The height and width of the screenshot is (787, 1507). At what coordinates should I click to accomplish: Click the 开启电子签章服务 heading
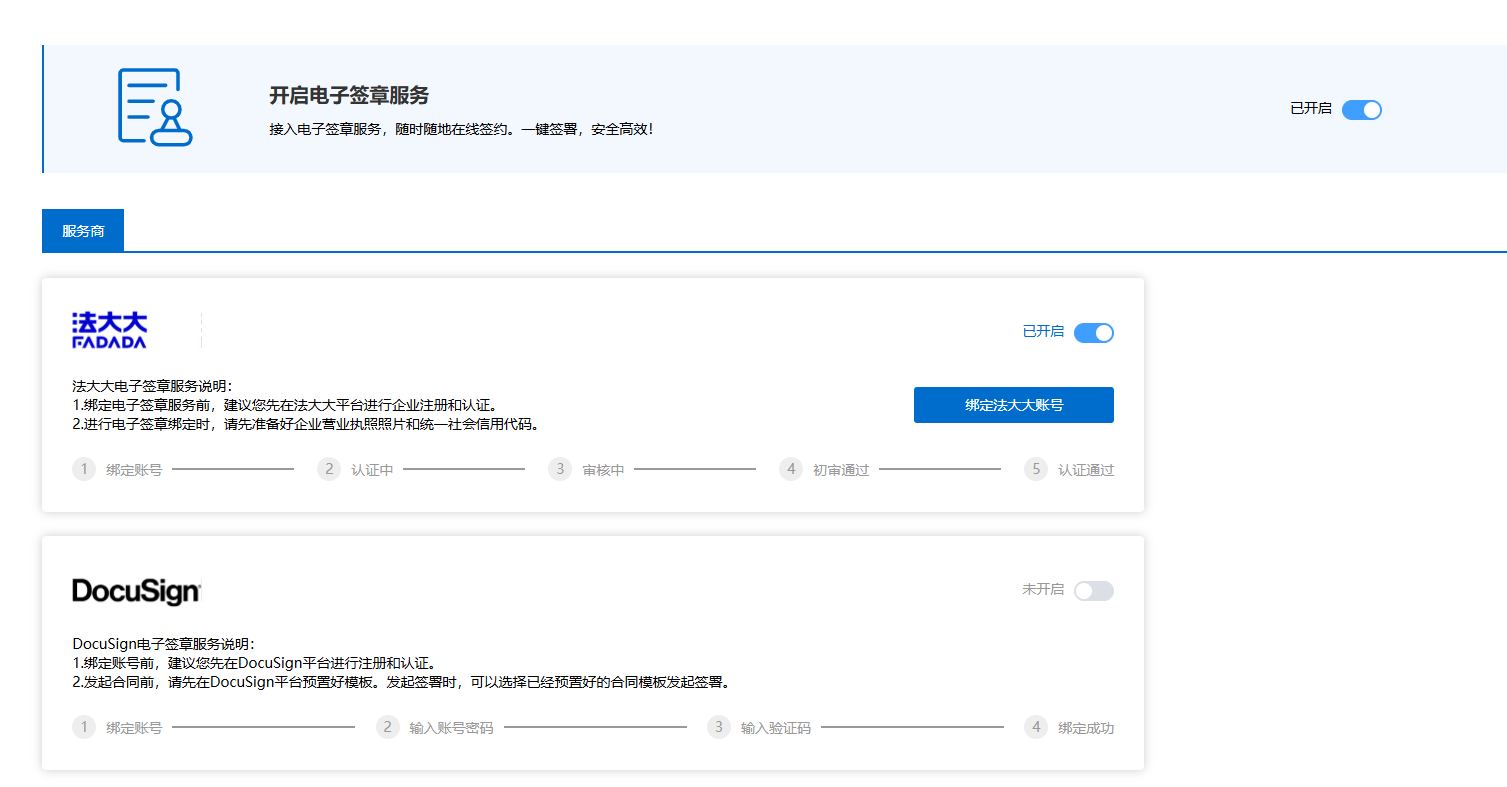(x=349, y=96)
